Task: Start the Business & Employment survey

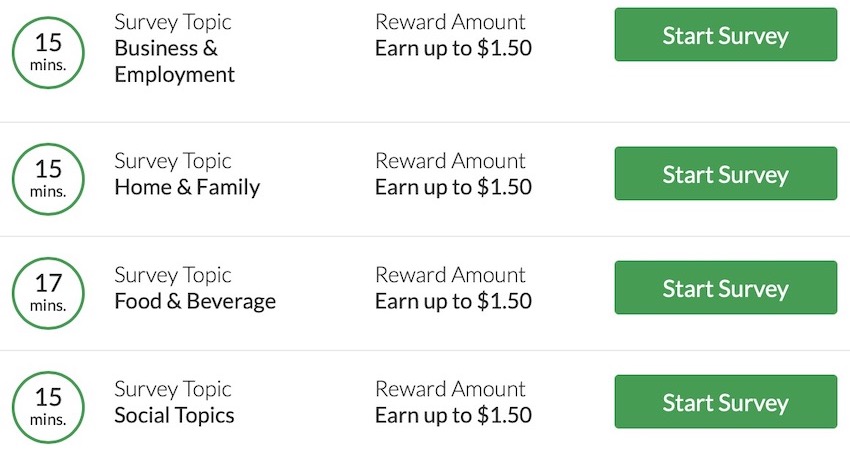Action: [725, 35]
